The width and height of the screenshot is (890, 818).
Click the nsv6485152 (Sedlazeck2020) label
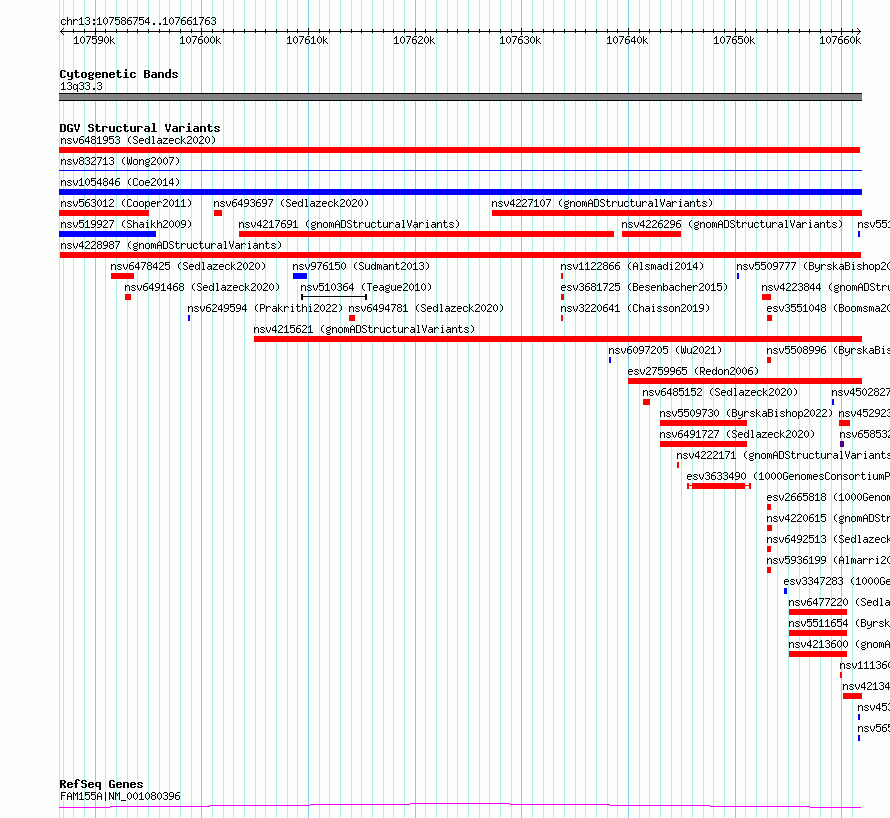click(x=720, y=392)
